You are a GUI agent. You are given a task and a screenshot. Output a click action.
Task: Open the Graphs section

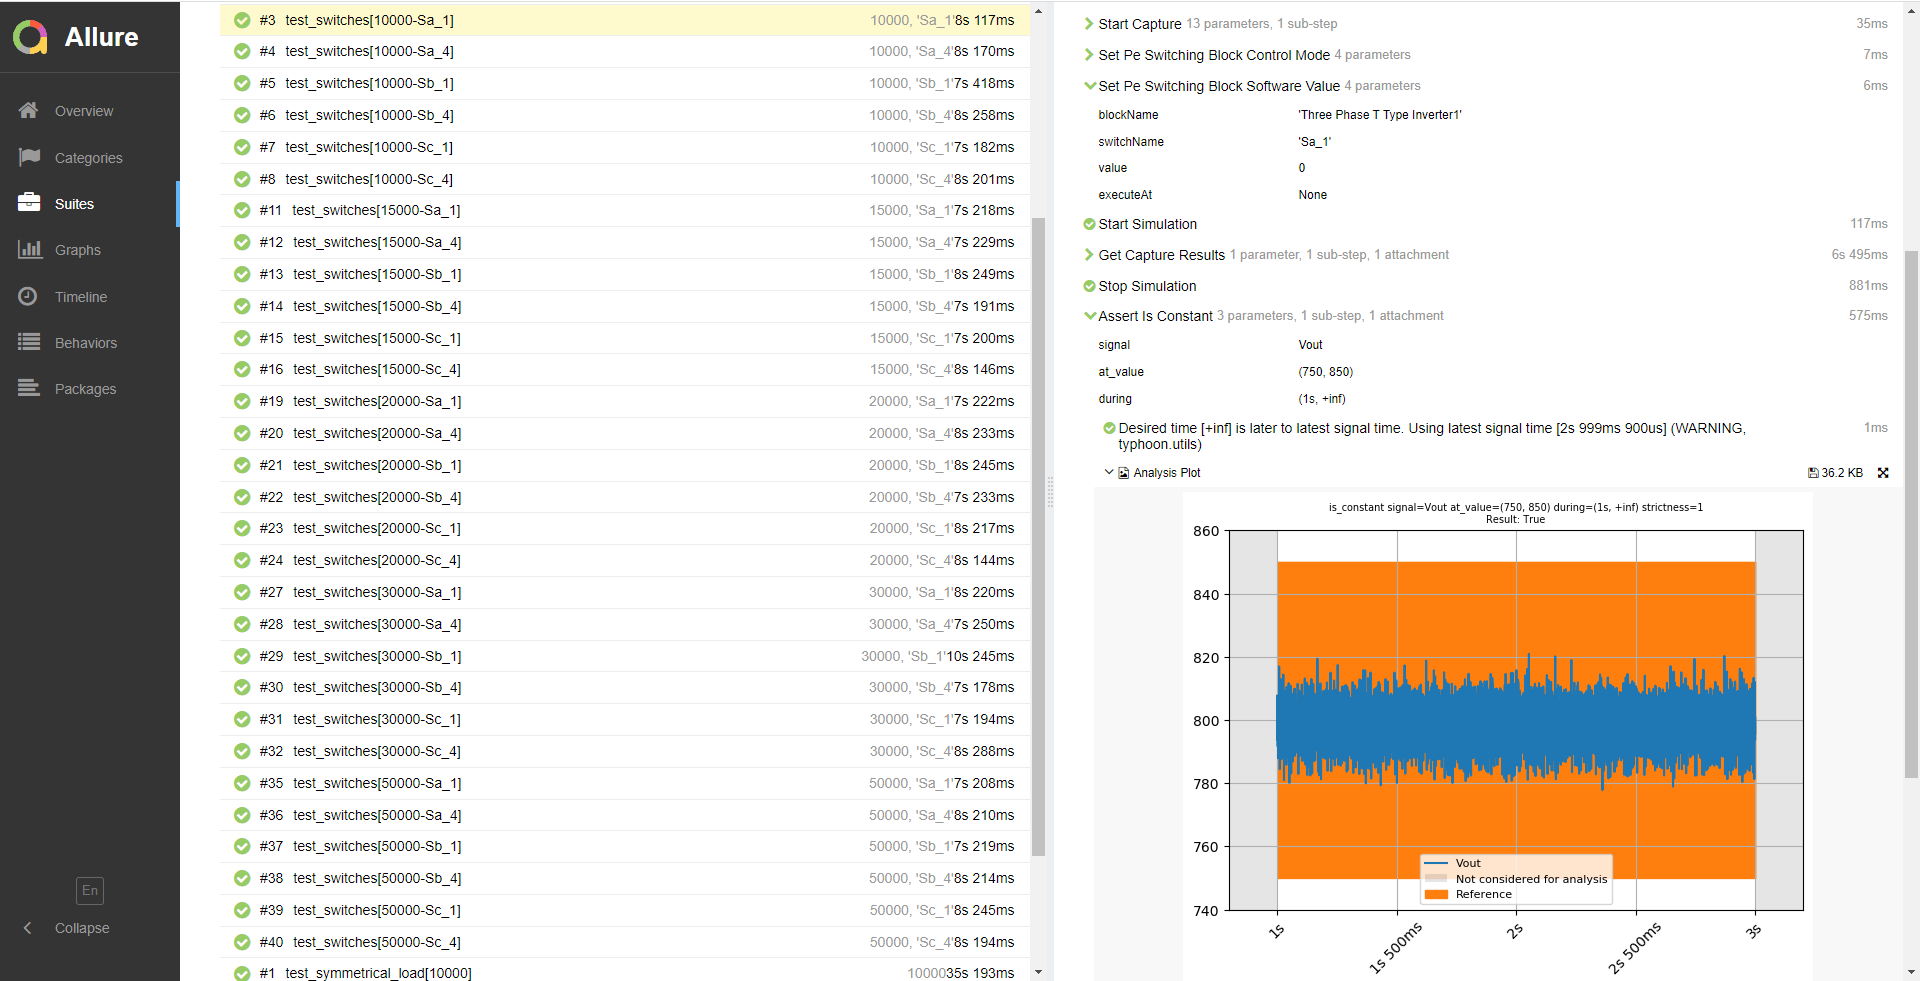90,250
